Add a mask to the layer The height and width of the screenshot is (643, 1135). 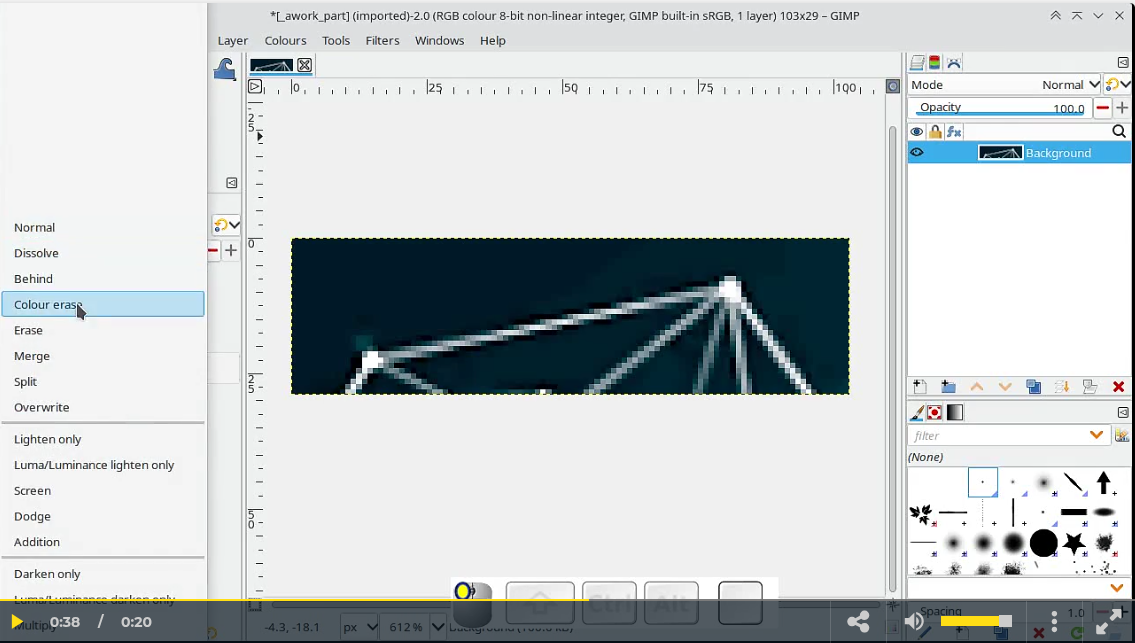[x=1090, y=387]
